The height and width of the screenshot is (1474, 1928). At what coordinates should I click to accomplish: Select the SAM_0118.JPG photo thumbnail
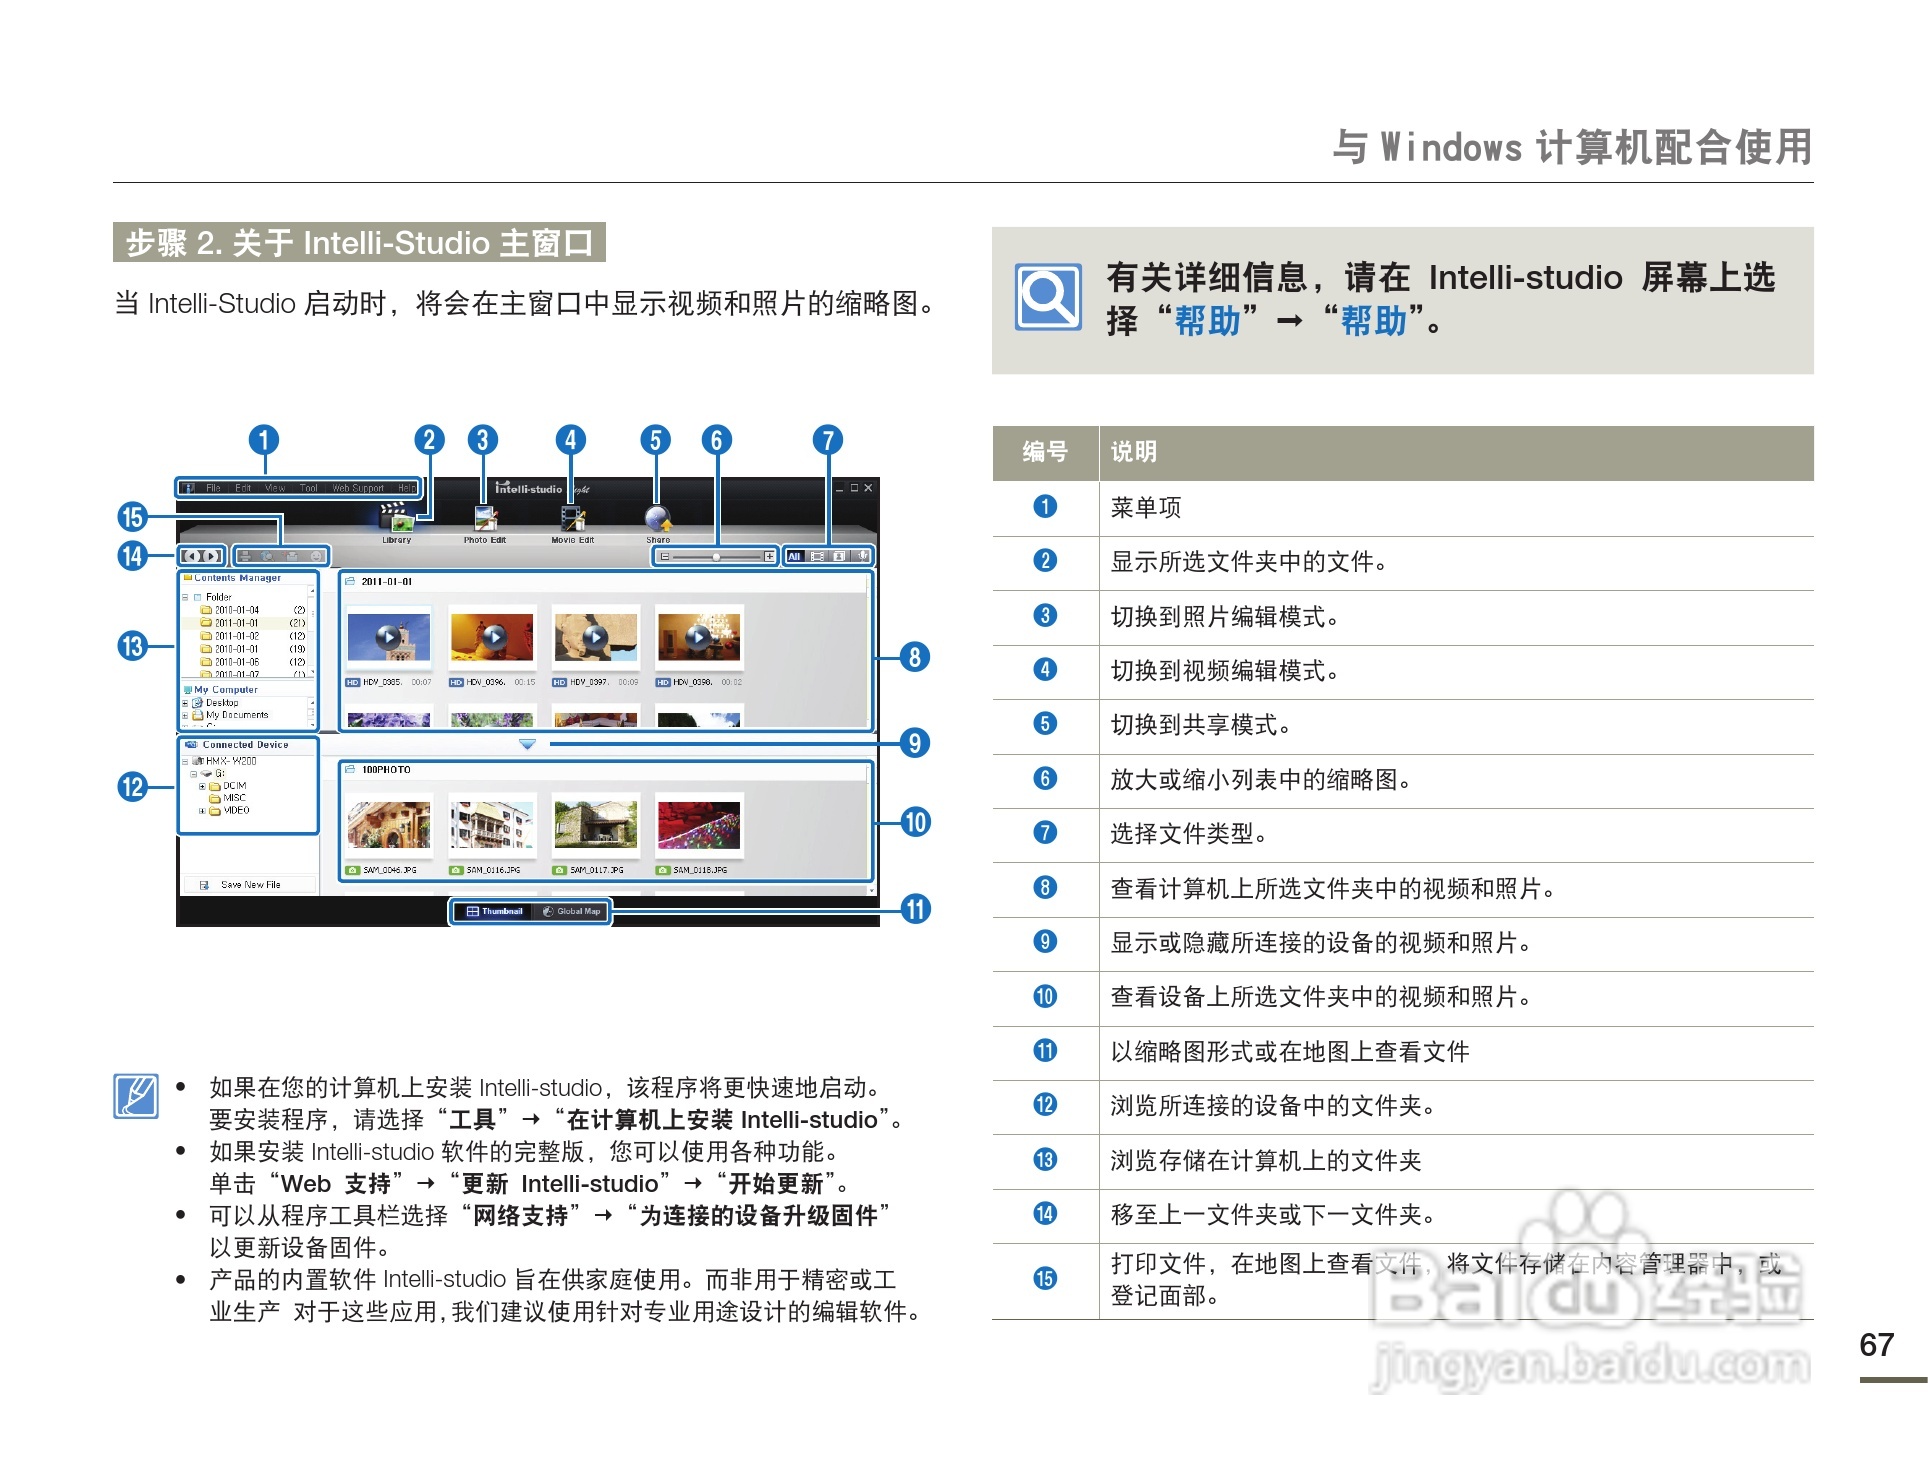point(699,826)
